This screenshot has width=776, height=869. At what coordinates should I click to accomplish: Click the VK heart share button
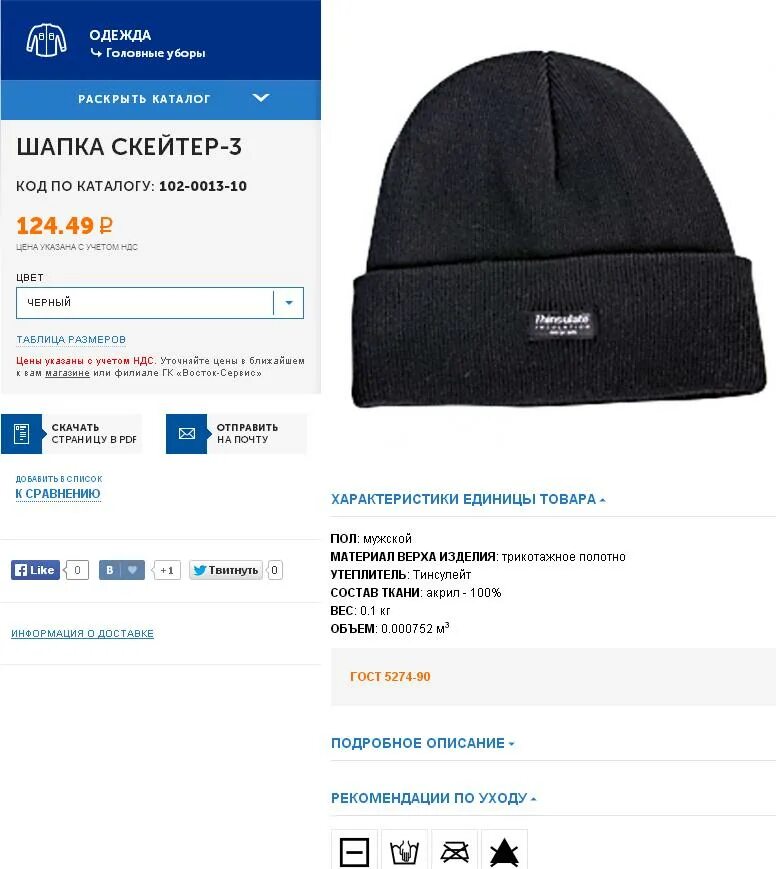(122, 570)
